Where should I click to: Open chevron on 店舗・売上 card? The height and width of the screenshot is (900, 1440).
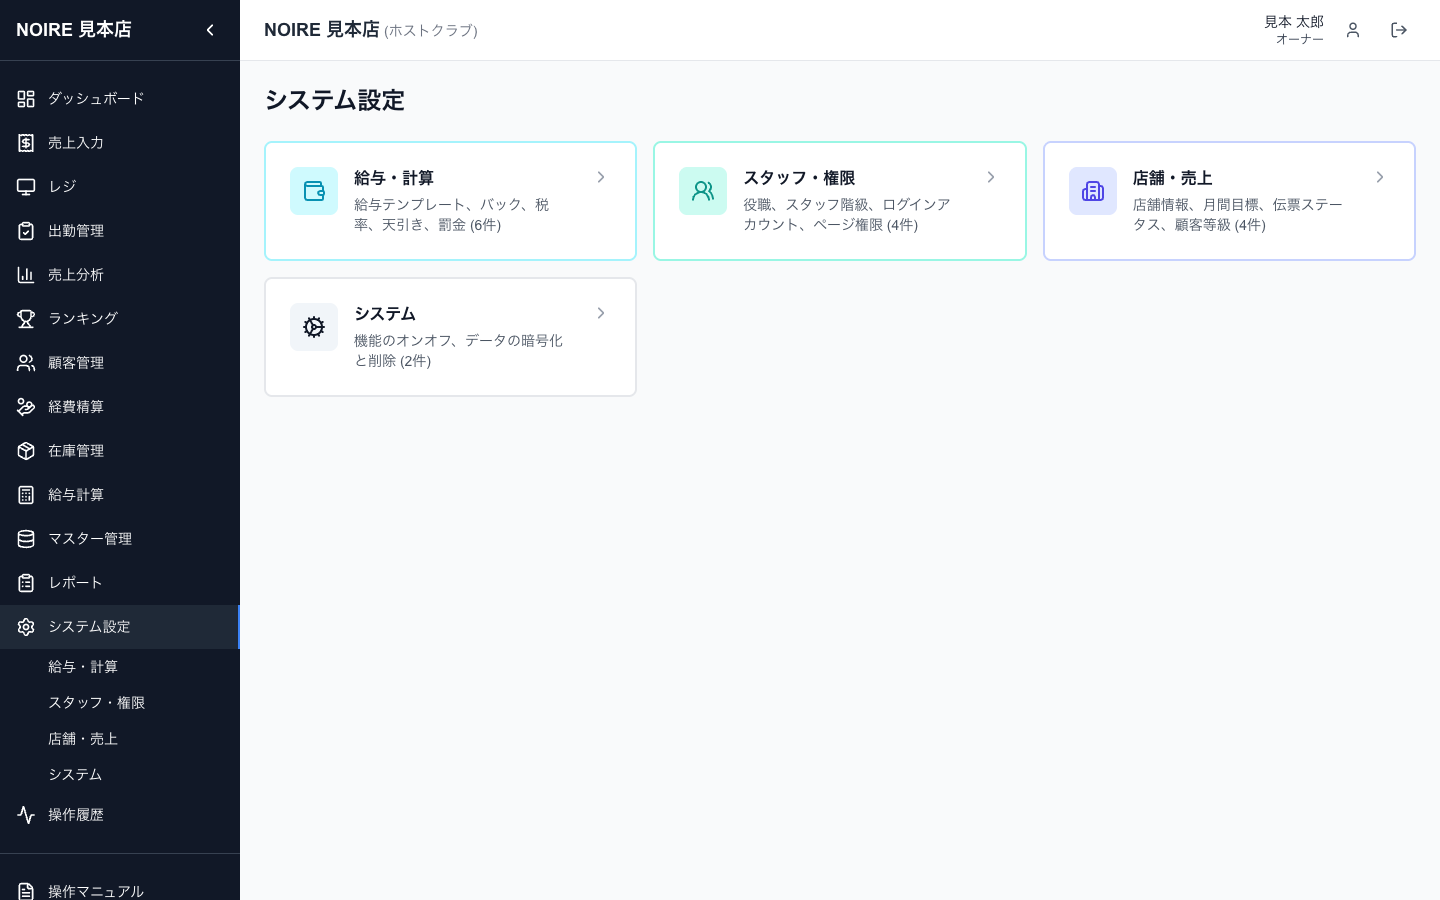(x=1380, y=177)
